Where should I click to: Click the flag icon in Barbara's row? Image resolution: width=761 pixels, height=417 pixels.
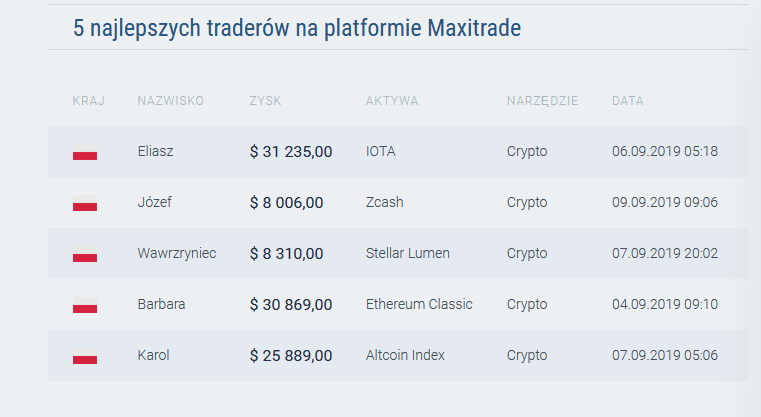pos(85,305)
